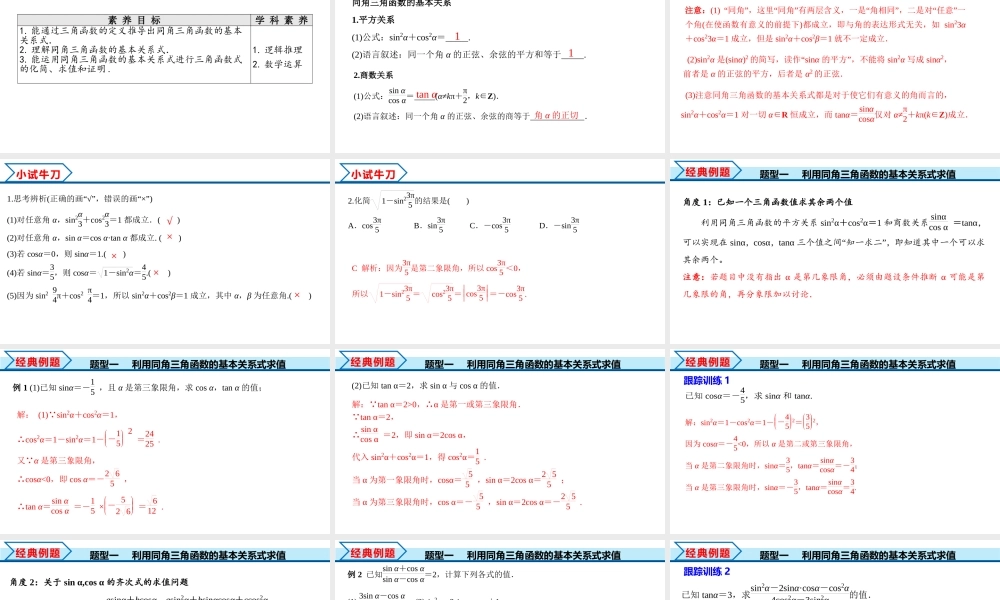Toggle the √ mark on statement (1)

(x=170, y=220)
